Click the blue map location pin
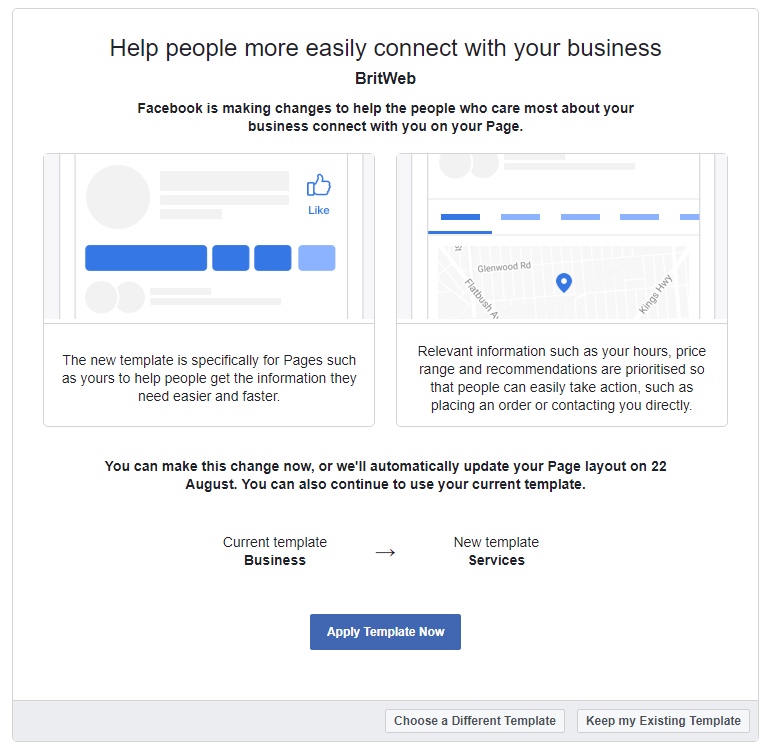Viewport: 771px width, 751px height. pyautogui.click(x=563, y=283)
